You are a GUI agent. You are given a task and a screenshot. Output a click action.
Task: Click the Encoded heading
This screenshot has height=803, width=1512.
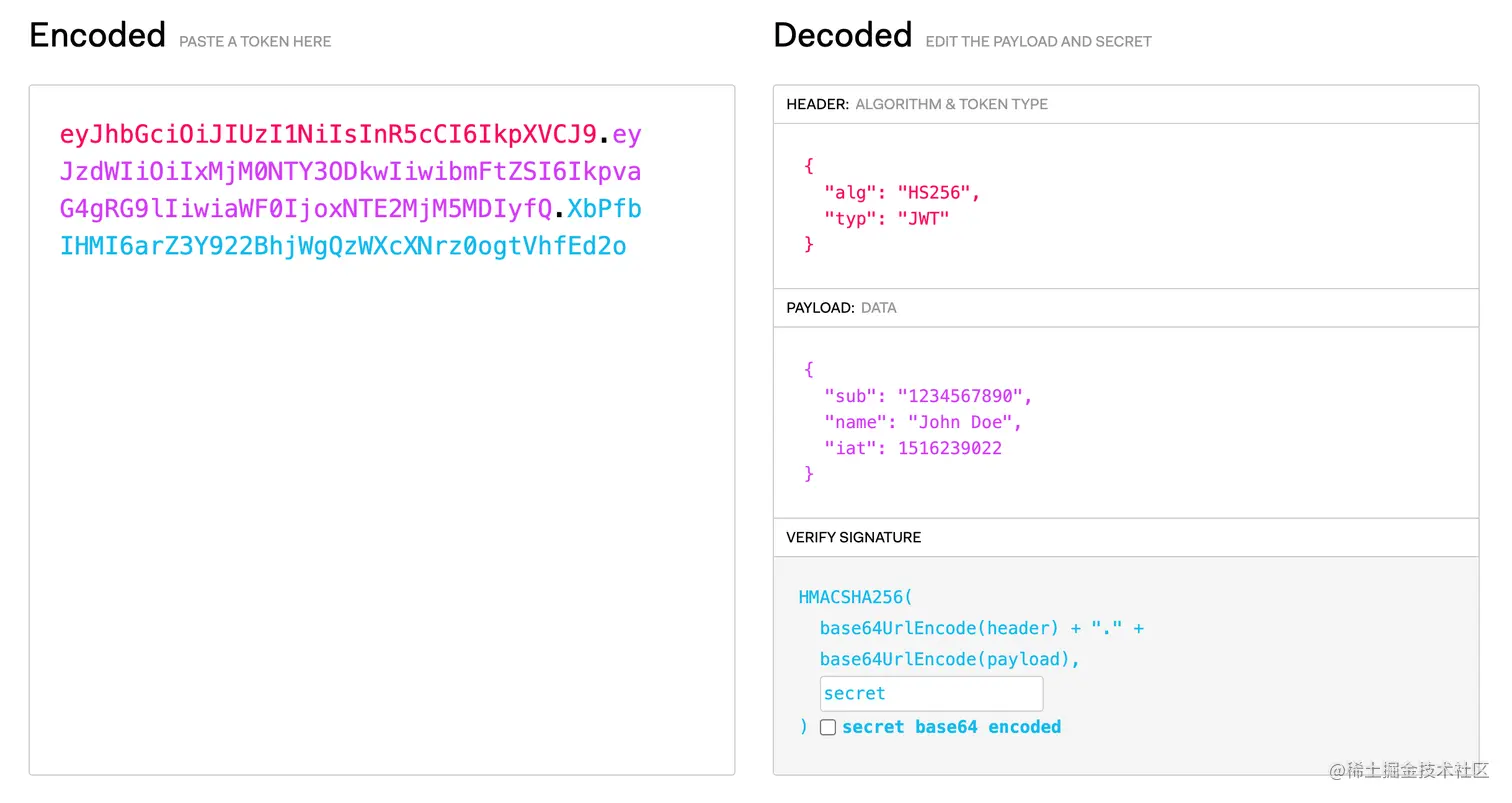point(97,36)
